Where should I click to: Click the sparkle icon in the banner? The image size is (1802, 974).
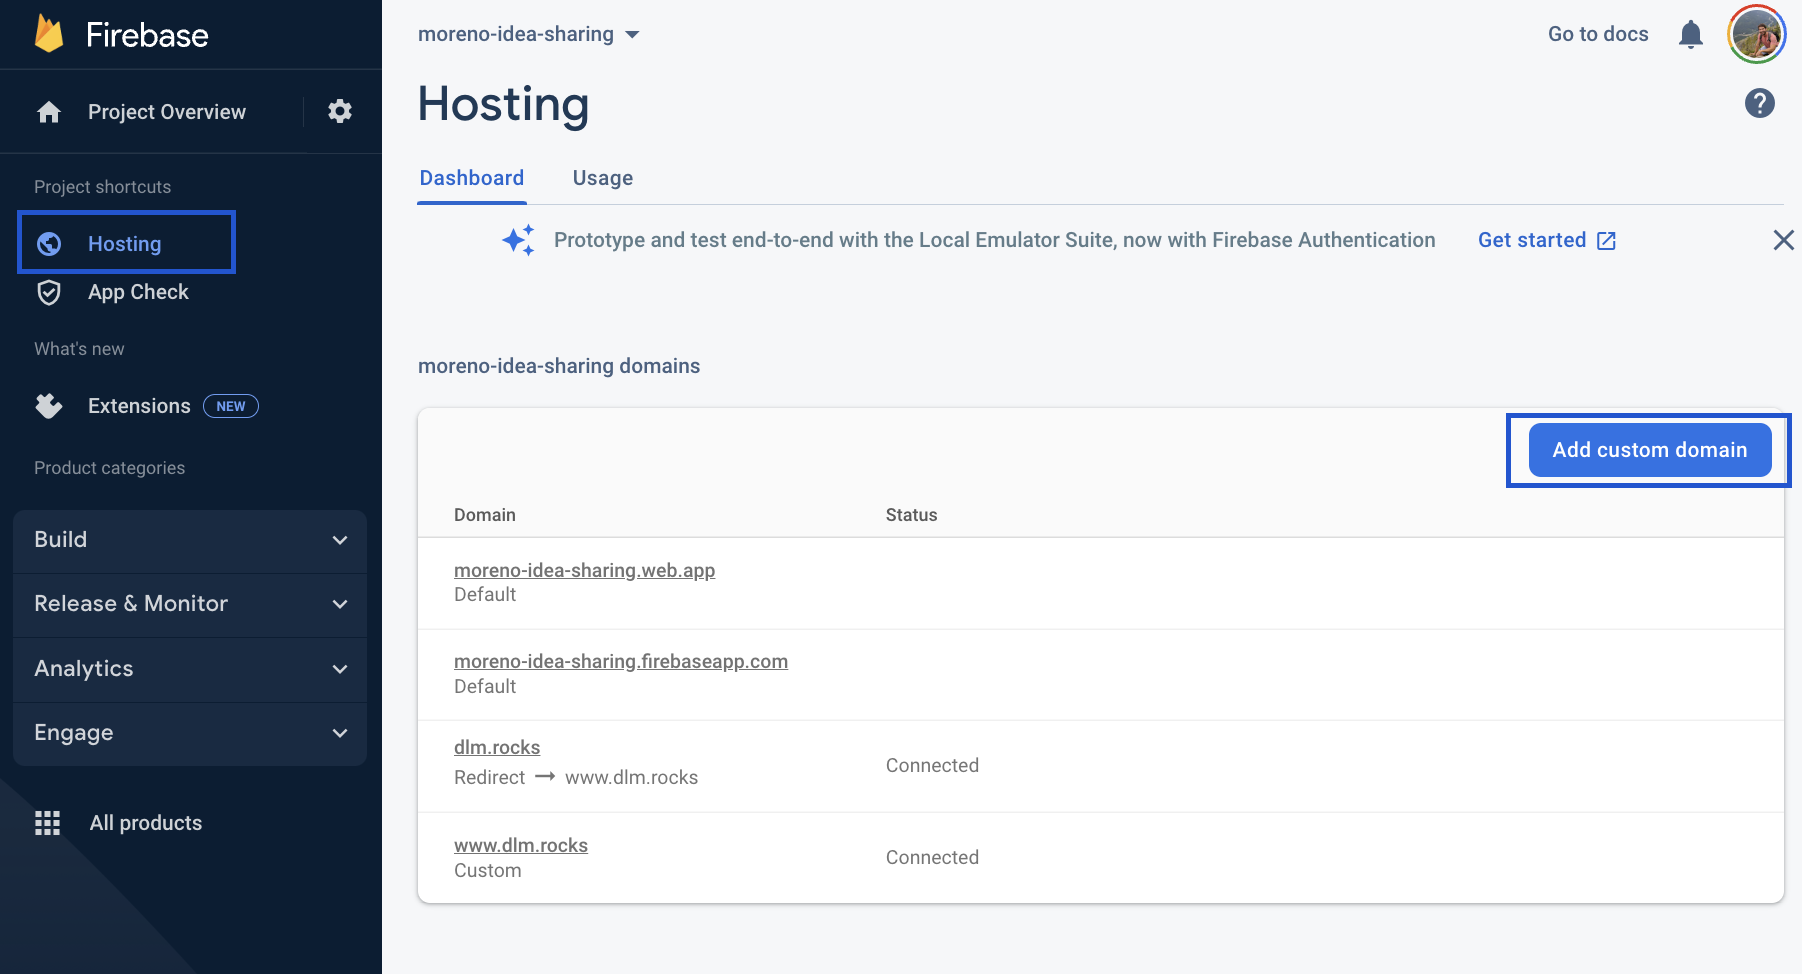[x=519, y=240]
